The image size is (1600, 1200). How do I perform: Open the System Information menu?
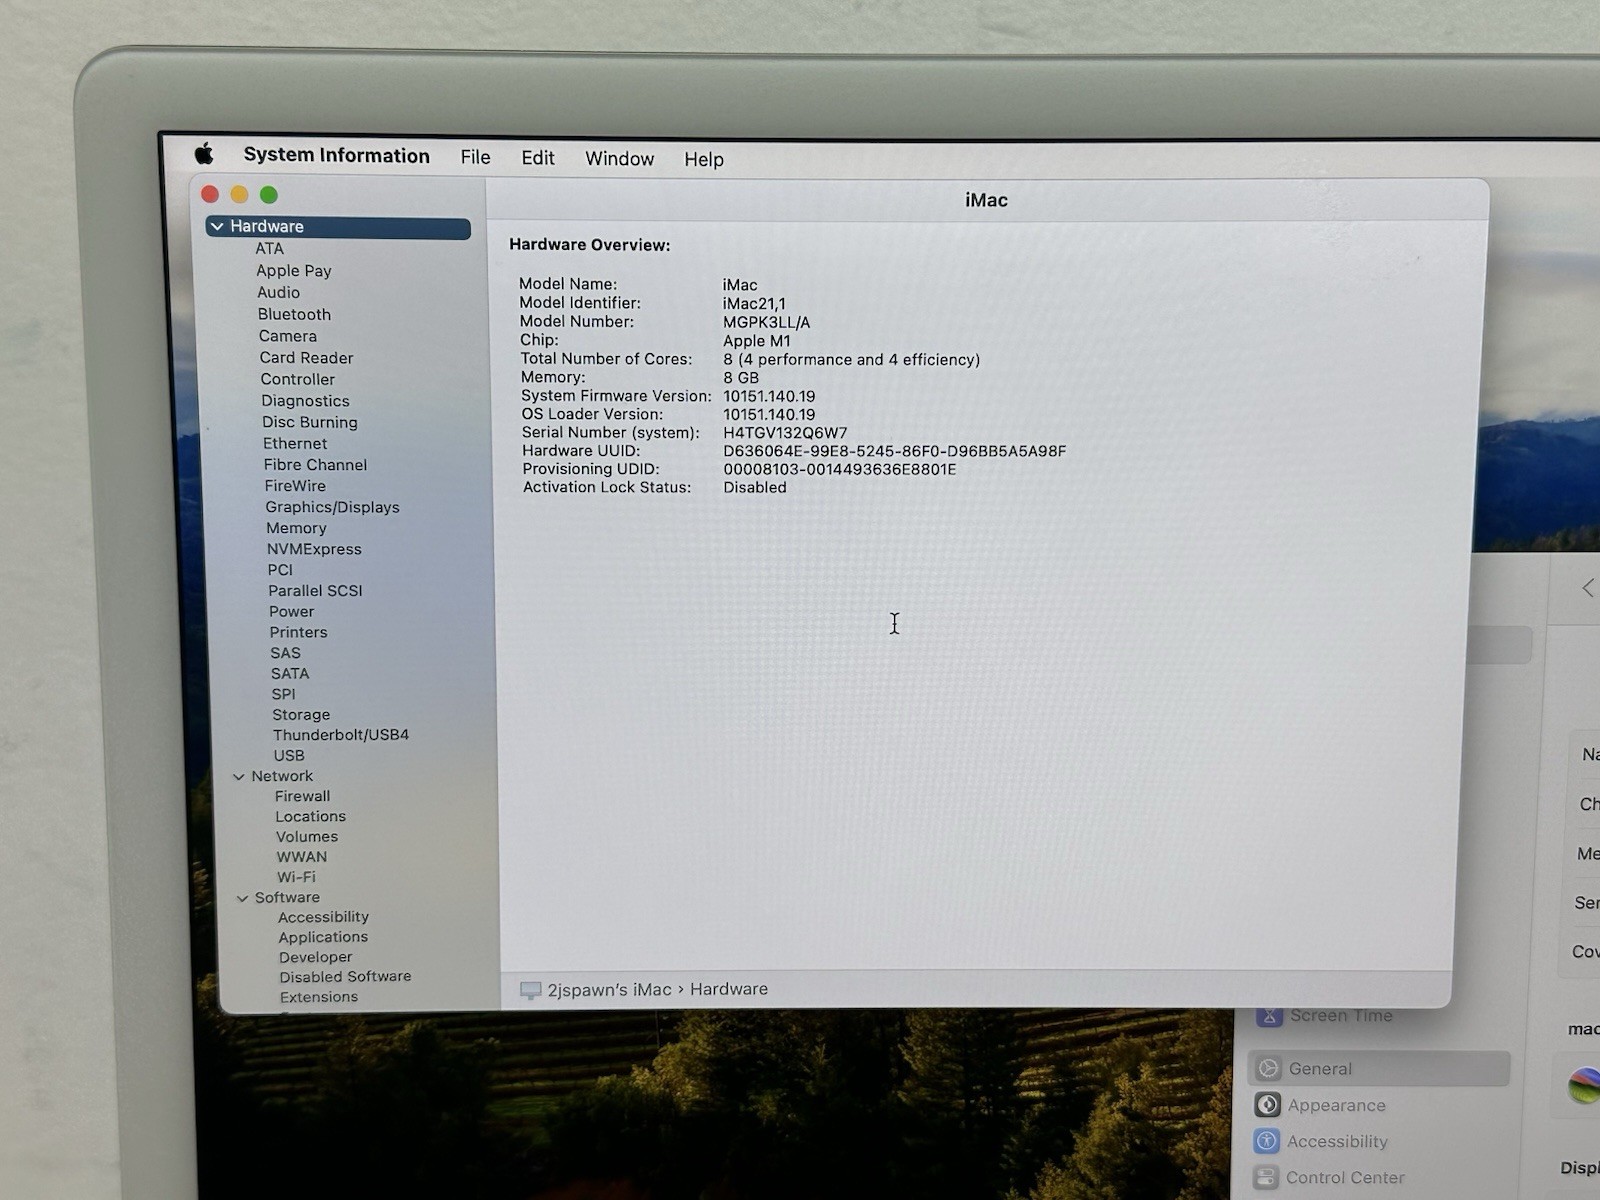(336, 155)
